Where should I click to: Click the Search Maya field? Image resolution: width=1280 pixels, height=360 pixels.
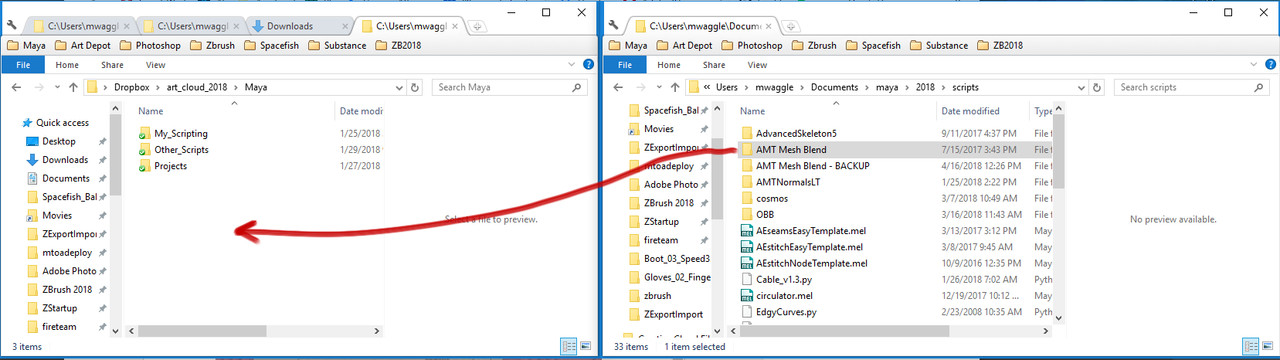tap(503, 87)
